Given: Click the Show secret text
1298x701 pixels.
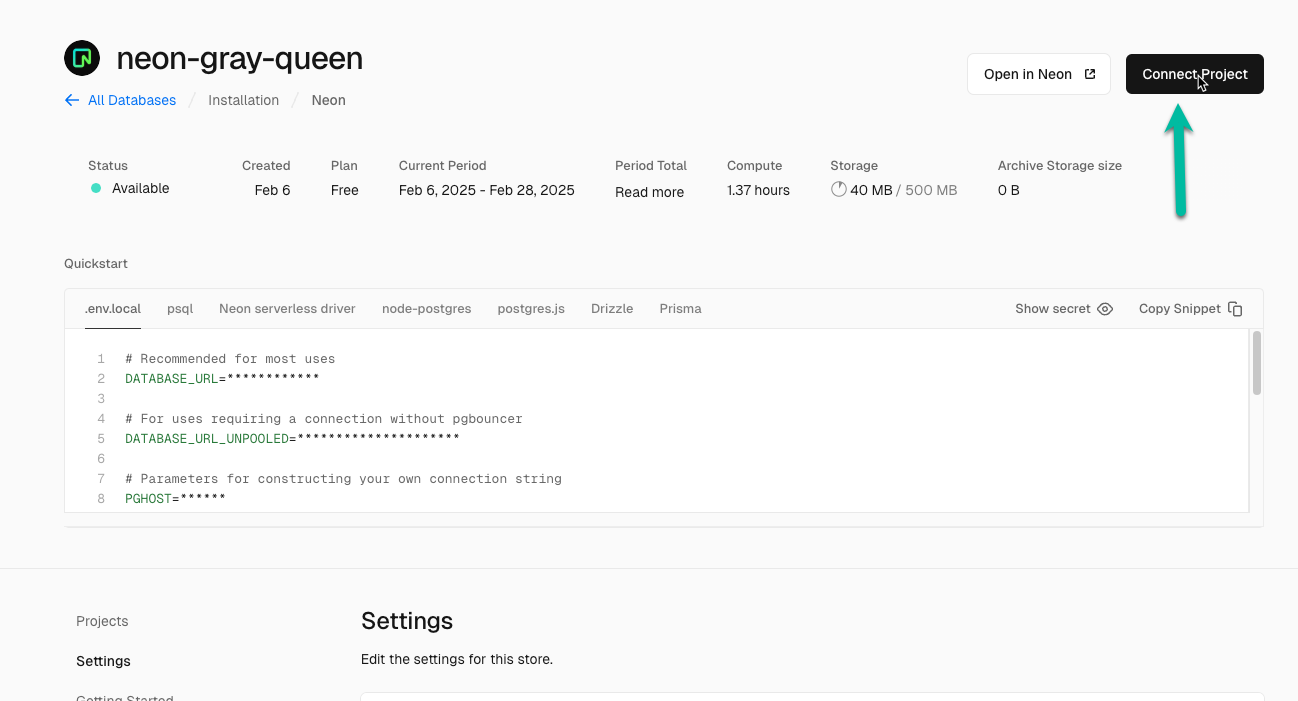Looking at the screenshot, I should [1053, 309].
